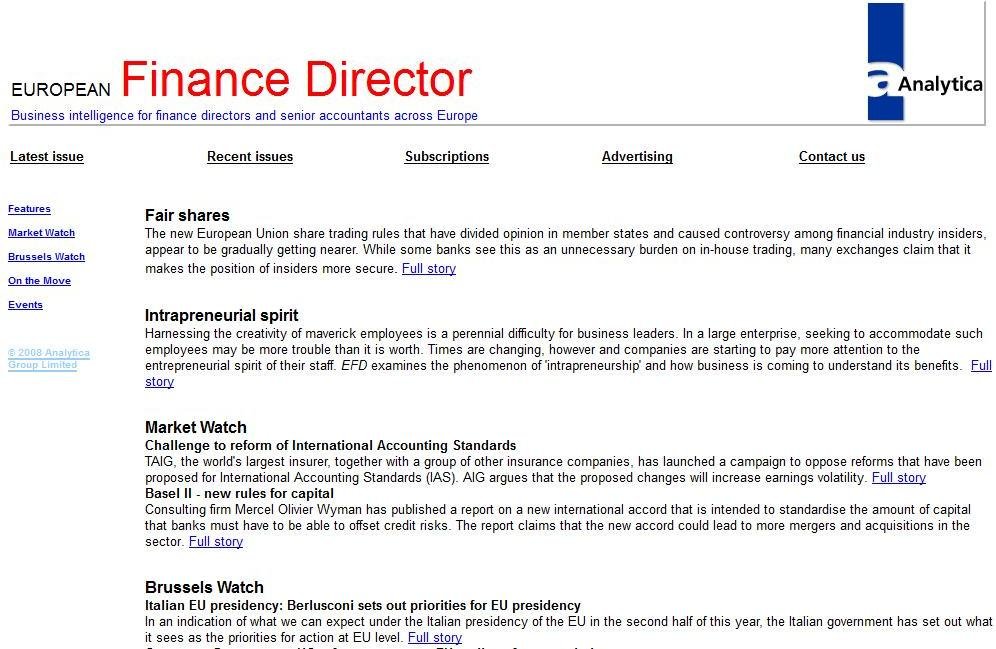Switch to Recent issues
The width and height of the screenshot is (996, 649).
(249, 157)
